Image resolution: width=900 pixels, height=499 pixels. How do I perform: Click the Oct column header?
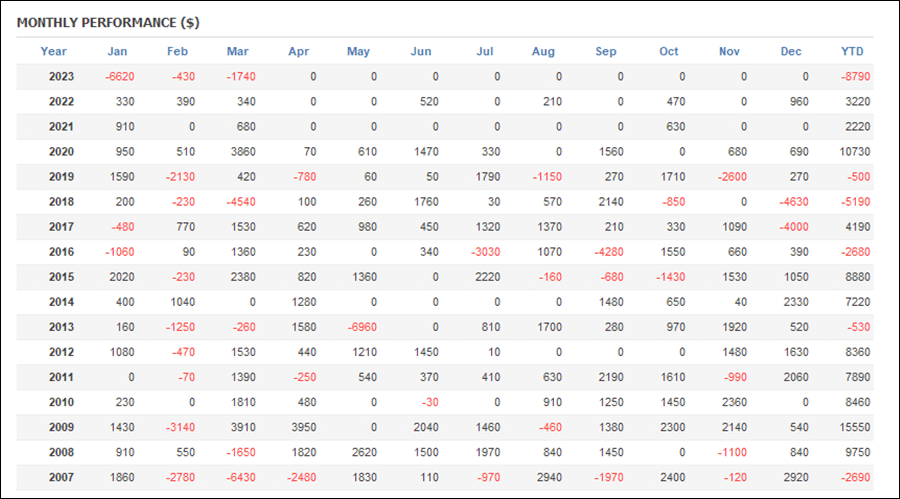669,51
